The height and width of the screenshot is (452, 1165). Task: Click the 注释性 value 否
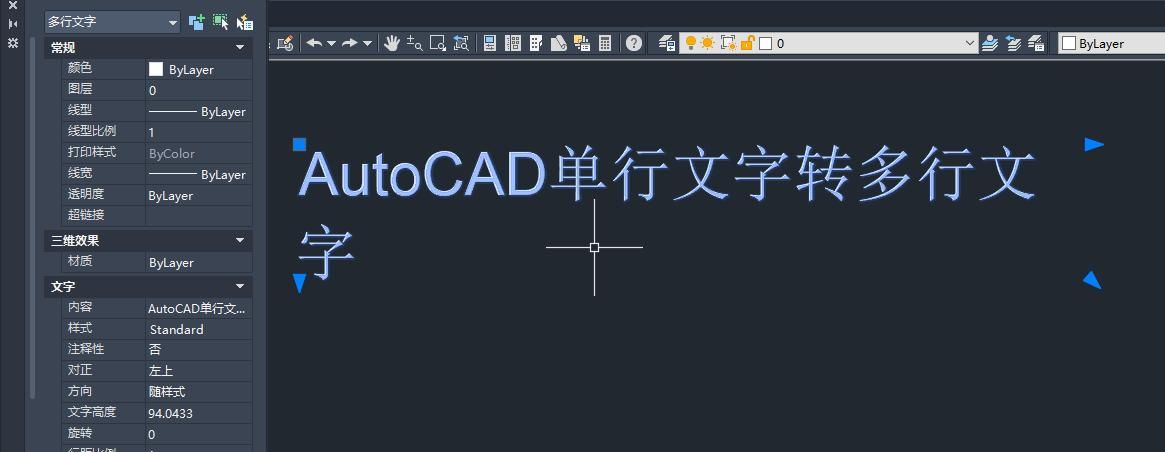(x=199, y=349)
